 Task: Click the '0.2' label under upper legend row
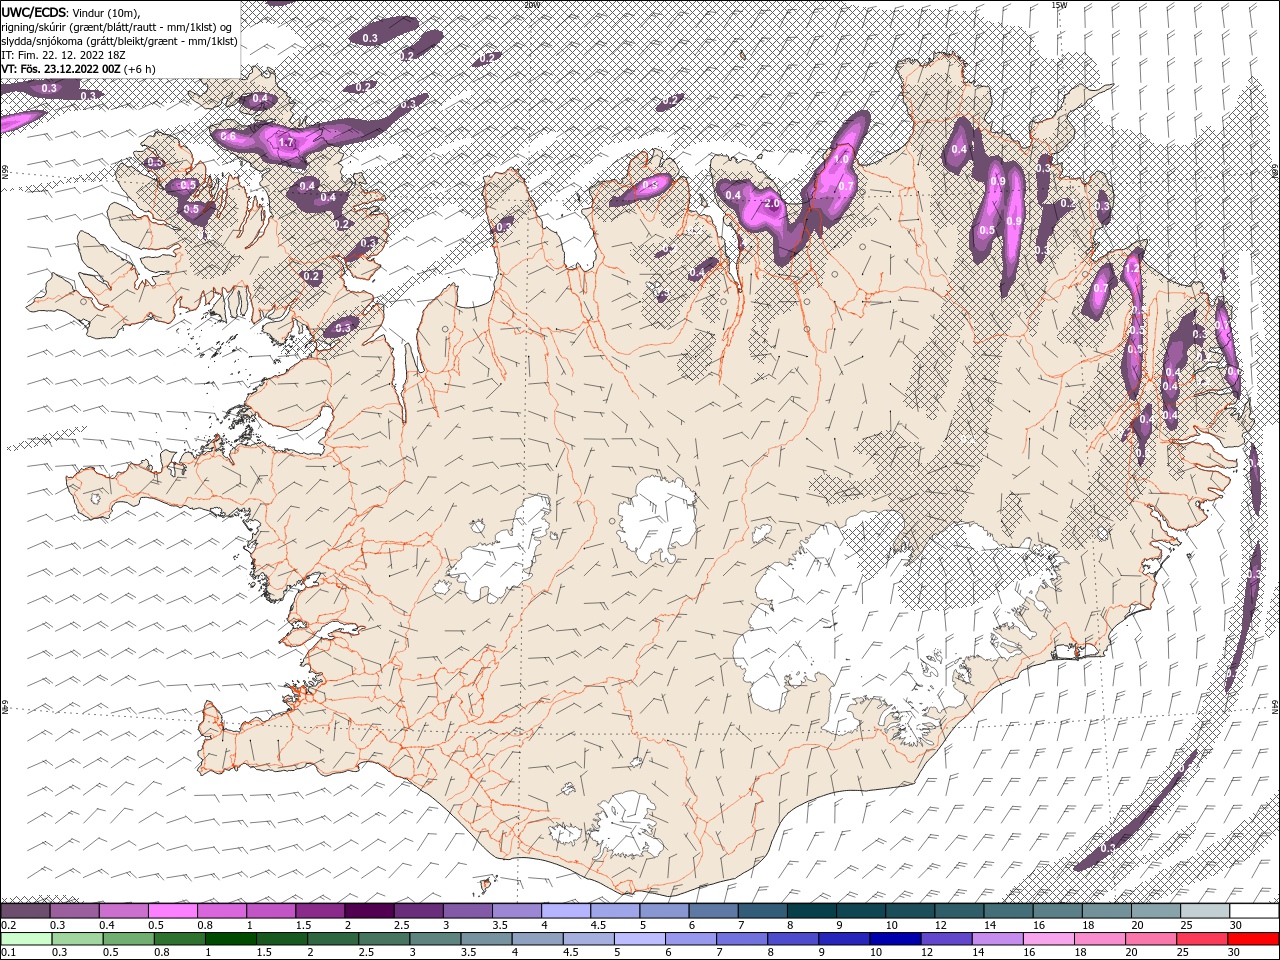[x=7, y=925]
